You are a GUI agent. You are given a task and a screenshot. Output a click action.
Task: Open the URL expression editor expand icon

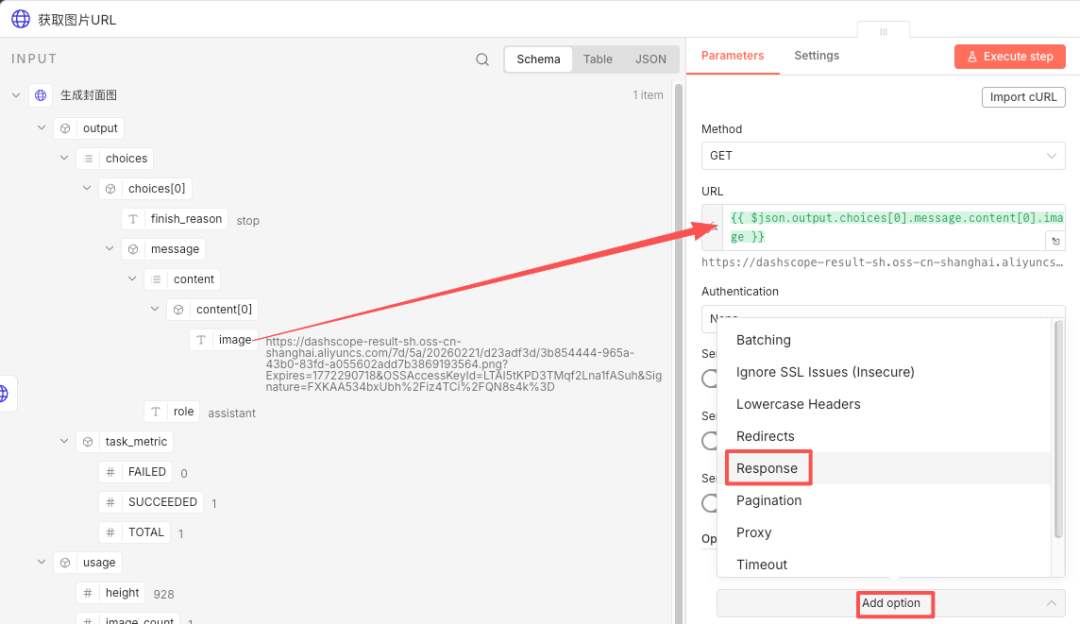point(1054,241)
